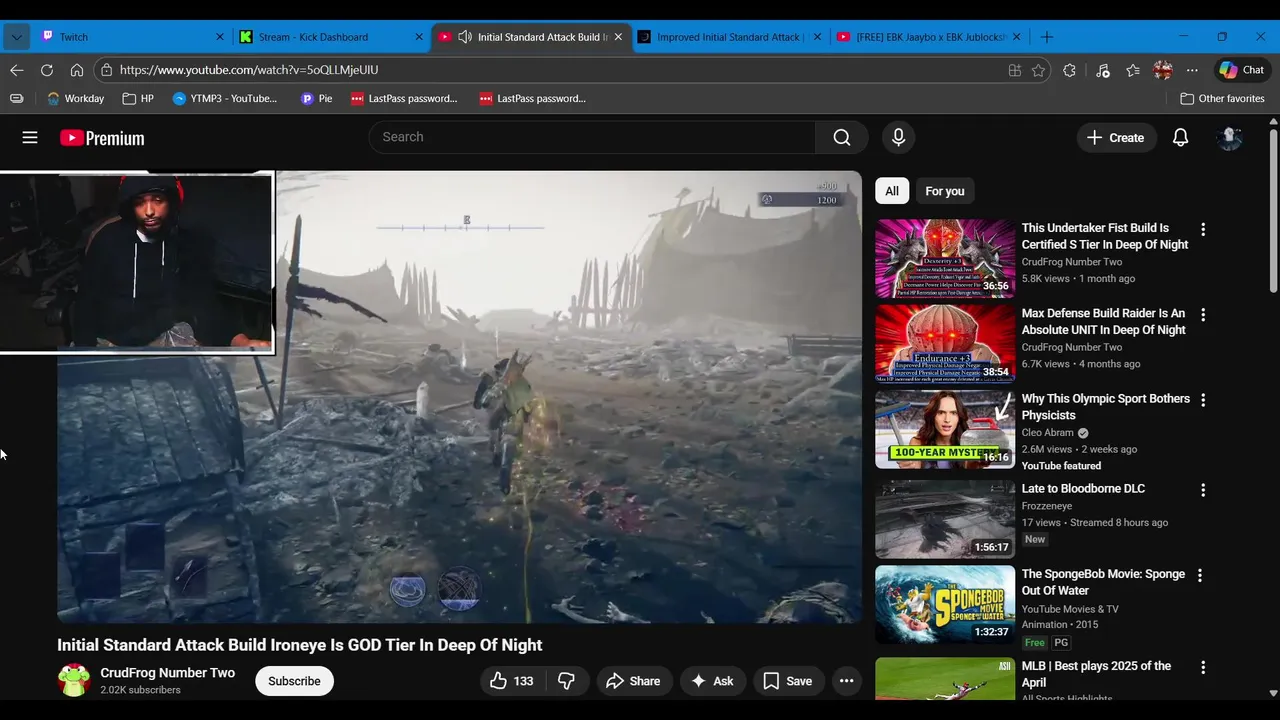
Task: Open options for Max Defense Build Raider video
Action: click(x=1203, y=314)
